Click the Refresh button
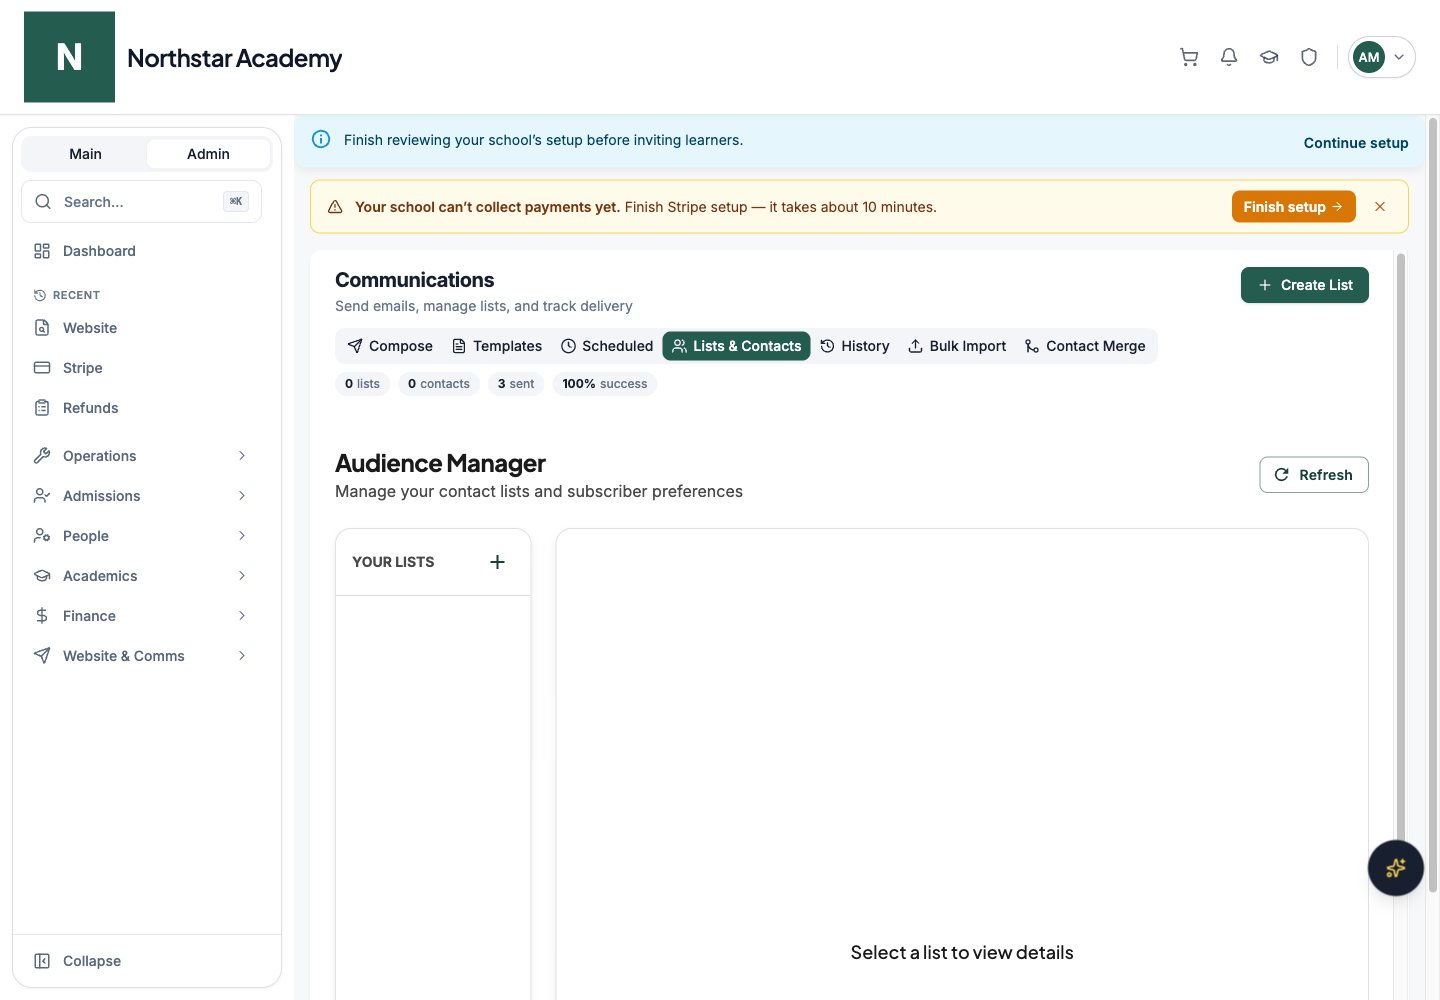Screen dimensions: 1440x1000 1313,475
